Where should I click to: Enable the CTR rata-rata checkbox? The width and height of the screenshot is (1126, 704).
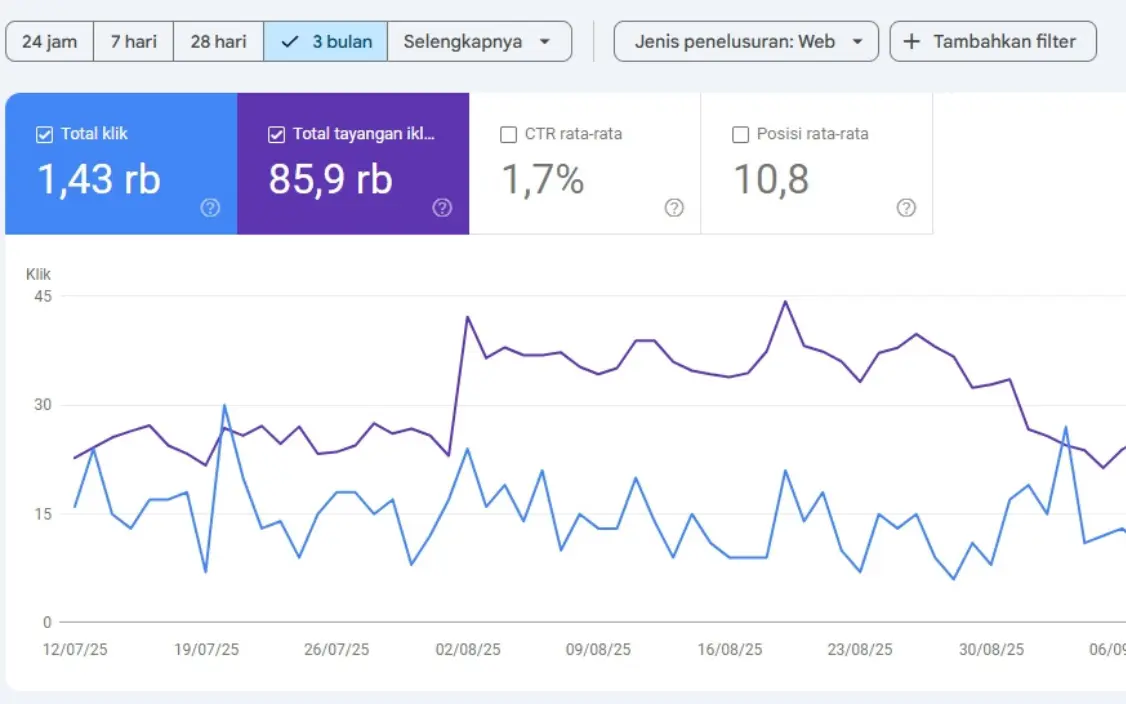coord(508,135)
